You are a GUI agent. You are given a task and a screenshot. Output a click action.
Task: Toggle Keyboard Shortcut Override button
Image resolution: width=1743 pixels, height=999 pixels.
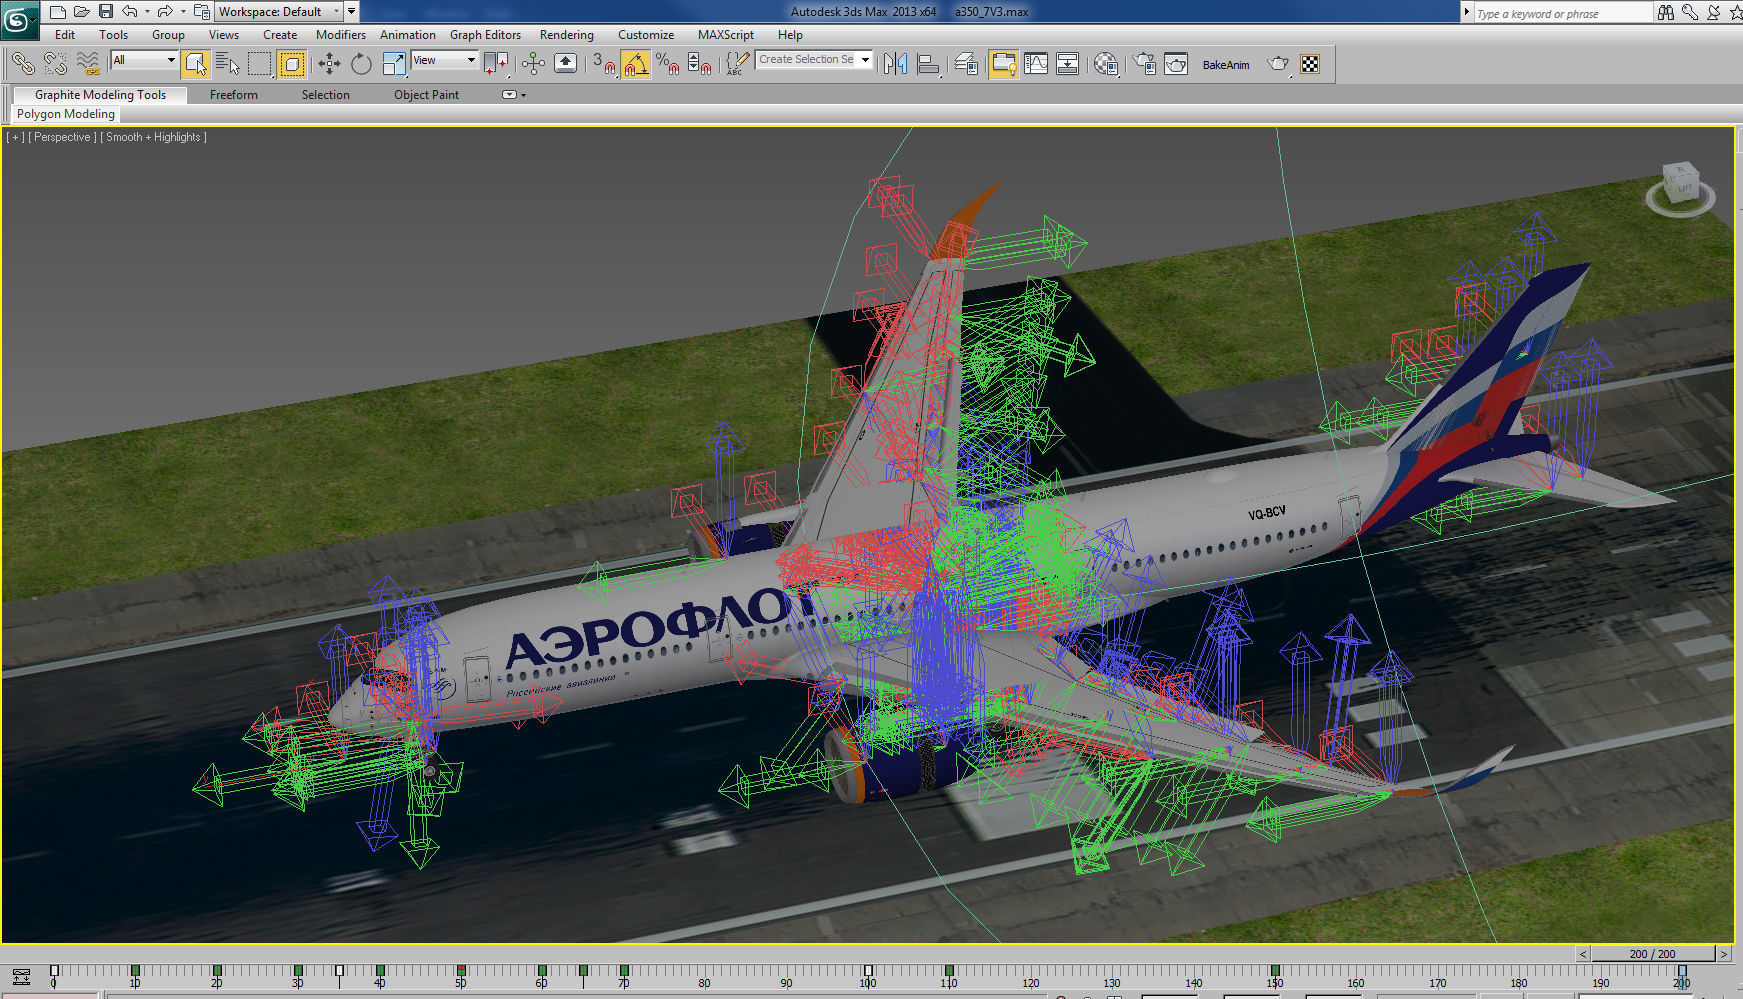click(565, 64)
